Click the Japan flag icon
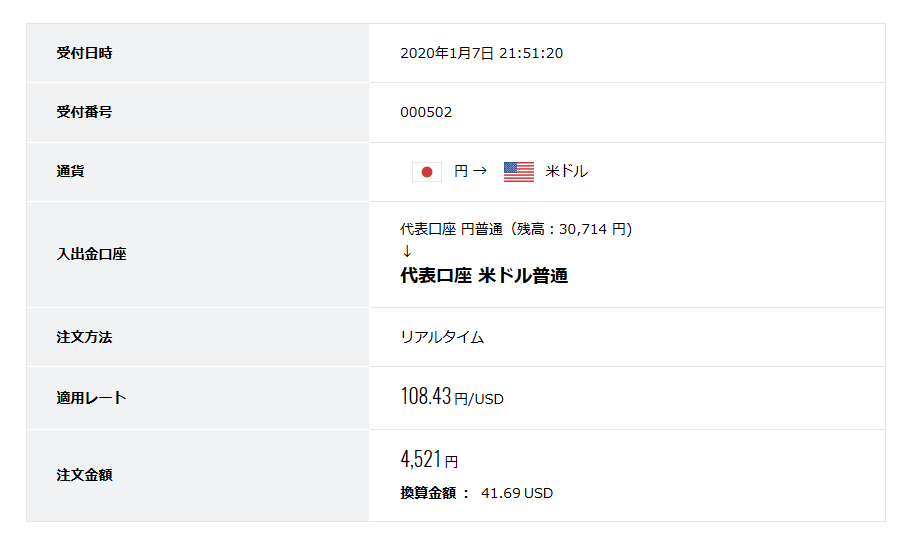Screen dimensions: 912x535 coord(427,172)
